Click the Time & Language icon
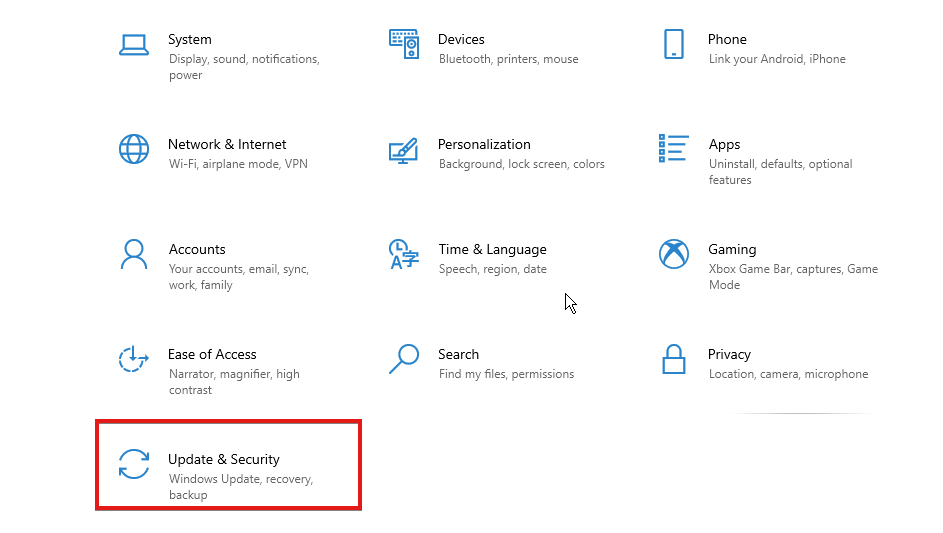 click(404, 254)
